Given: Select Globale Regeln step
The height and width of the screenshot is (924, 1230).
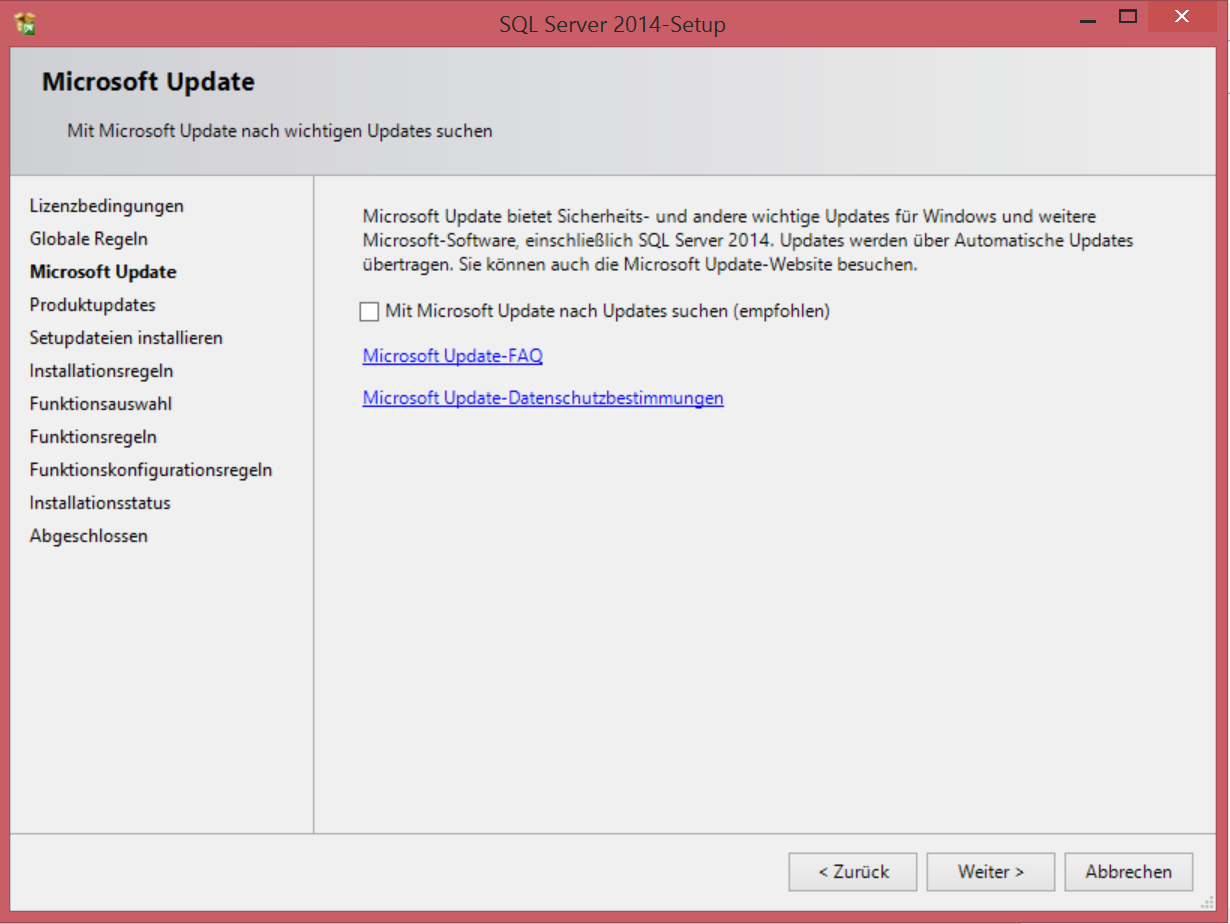Looking at the screenshot, I should (89, 239).
